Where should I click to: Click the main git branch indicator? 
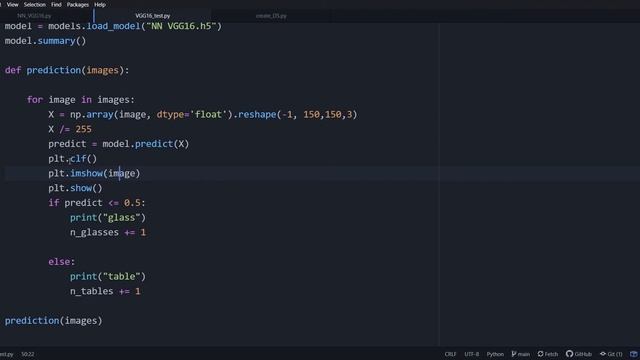(x=520, y=354)
